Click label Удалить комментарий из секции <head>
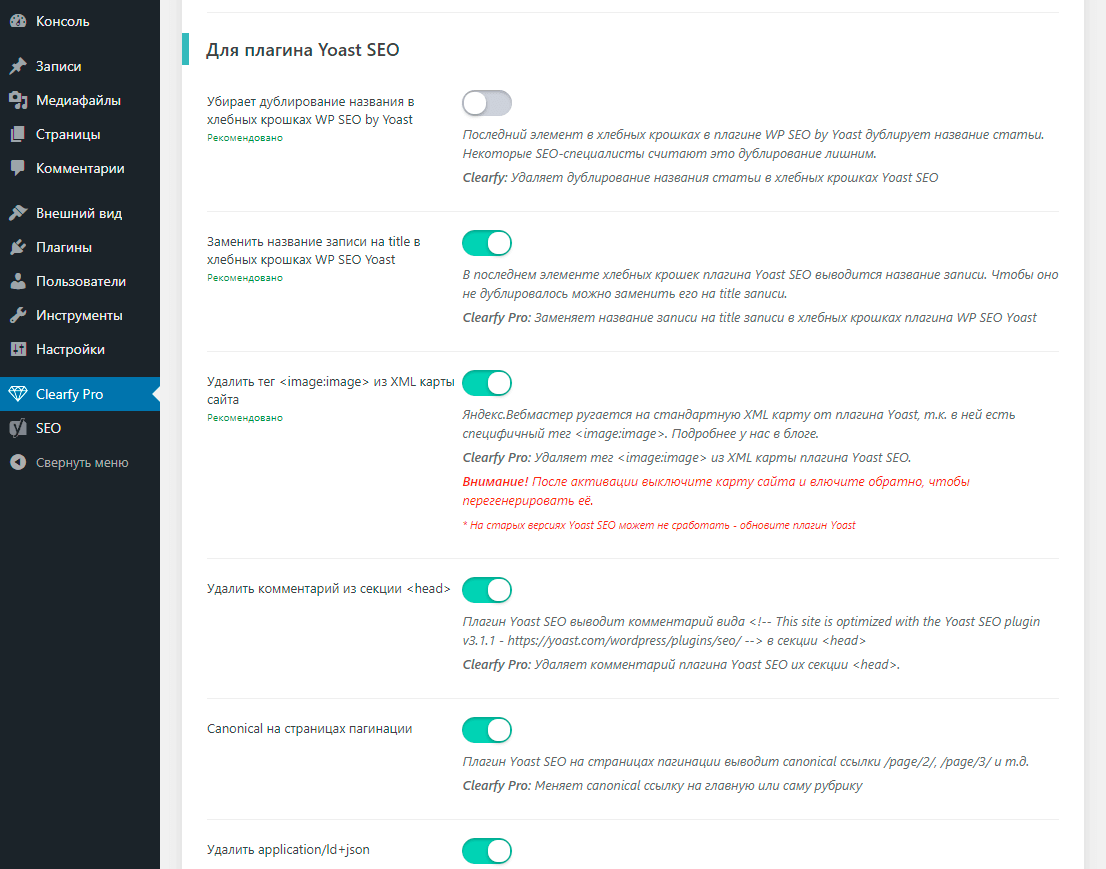 click(329, 588)
